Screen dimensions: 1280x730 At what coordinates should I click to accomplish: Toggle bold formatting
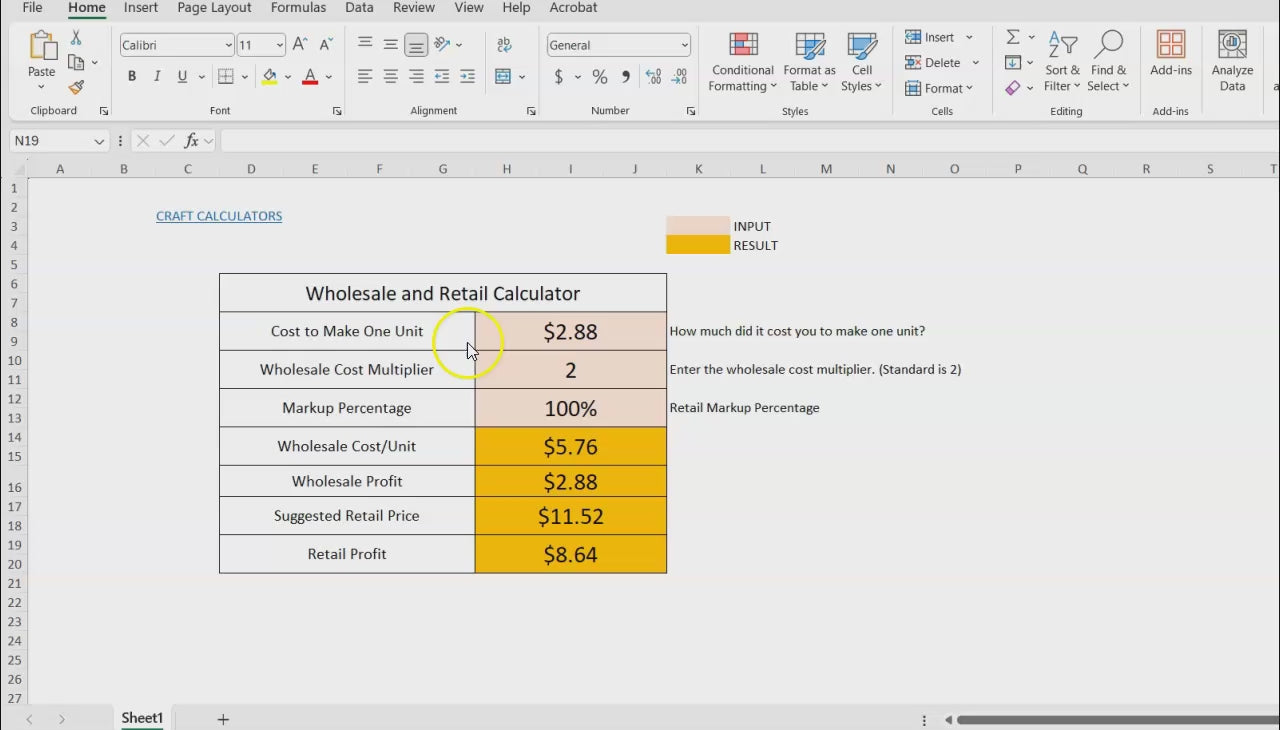coord(132,77)
